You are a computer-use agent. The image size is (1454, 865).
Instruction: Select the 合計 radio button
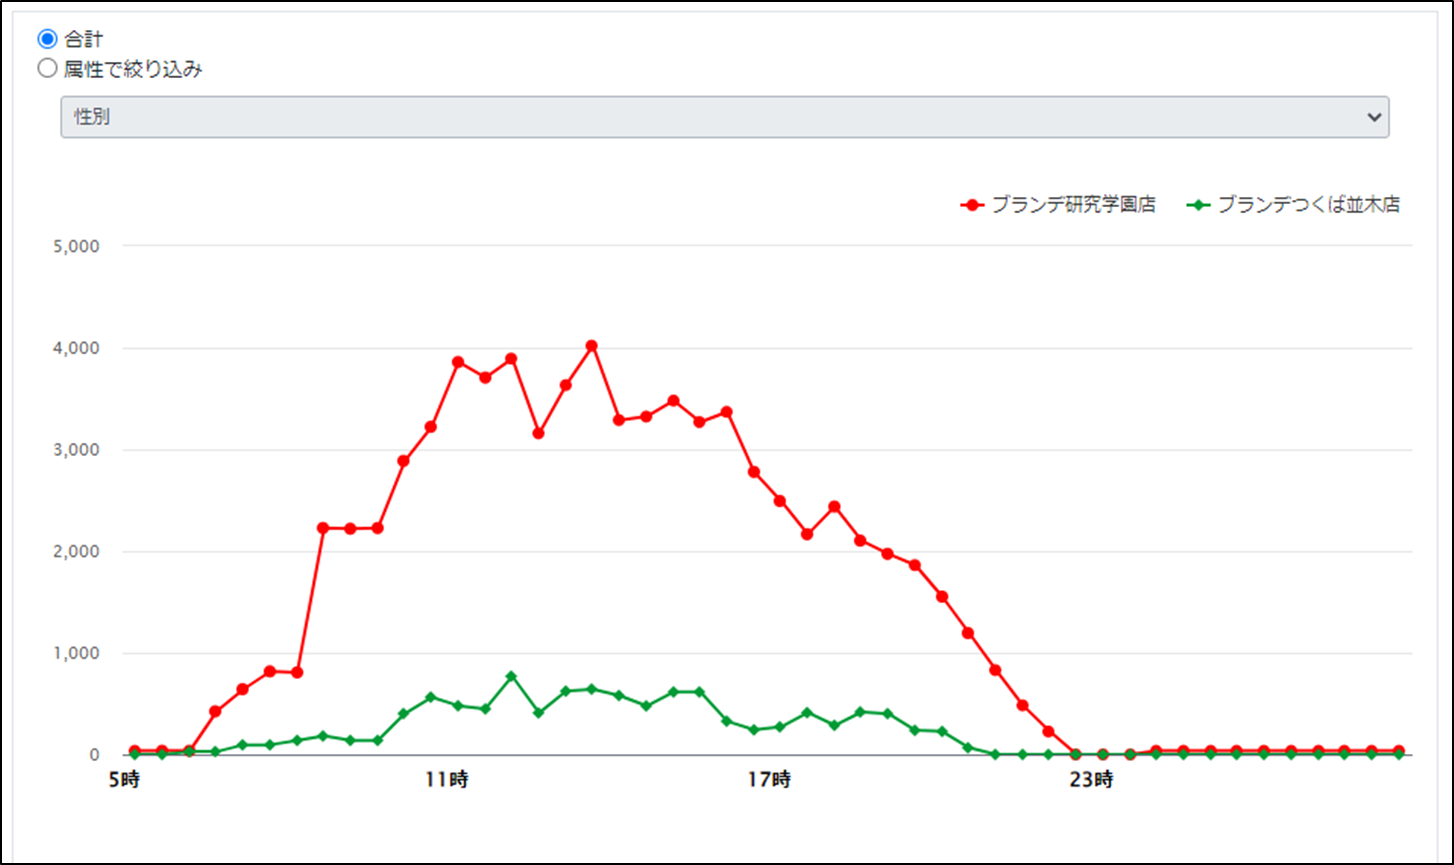[46, 39]
